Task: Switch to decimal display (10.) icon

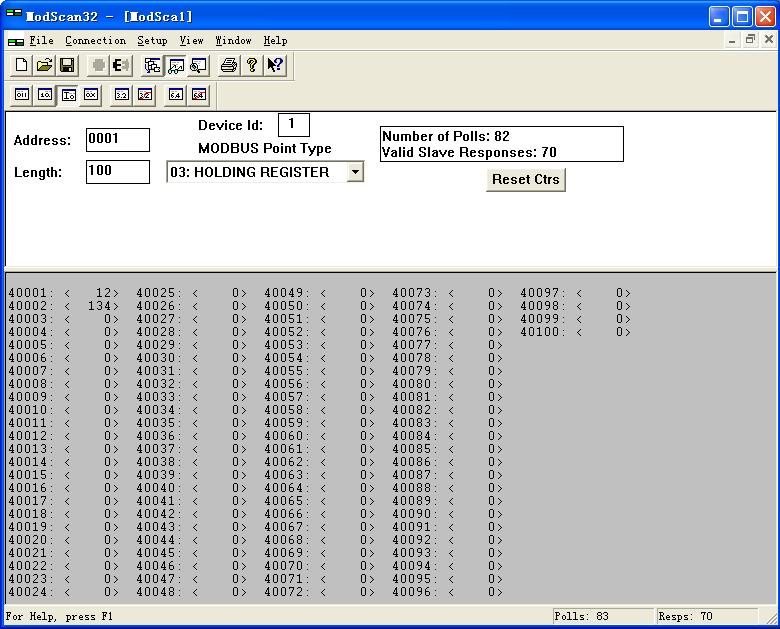Action: pyautogui.click(x=45, y=95)
